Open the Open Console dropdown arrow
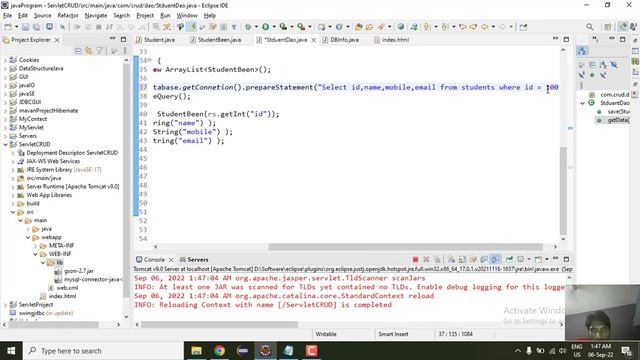The width and height of the screenshot is (640, 360). click(x=547, y=260)
